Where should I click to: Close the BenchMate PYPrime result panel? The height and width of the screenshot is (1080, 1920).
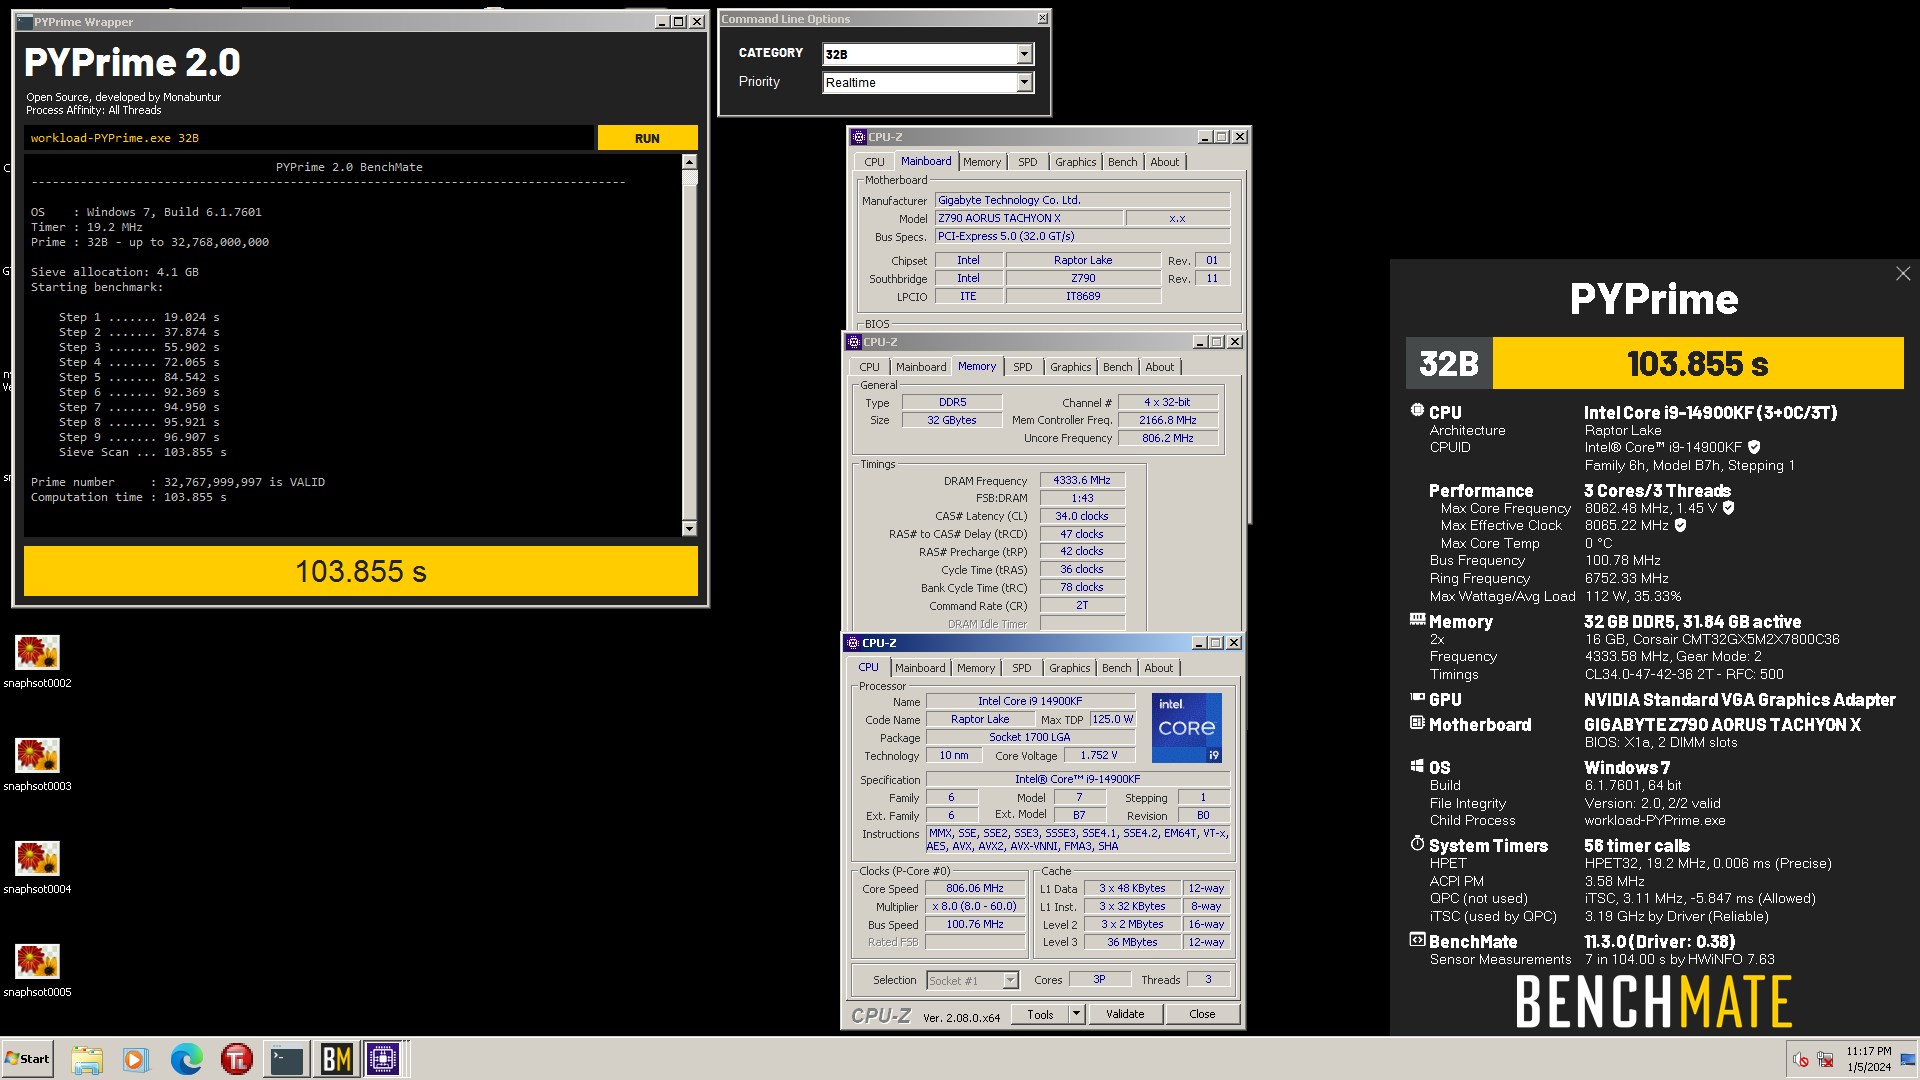pyautogui.click(x=1902, y=274)
